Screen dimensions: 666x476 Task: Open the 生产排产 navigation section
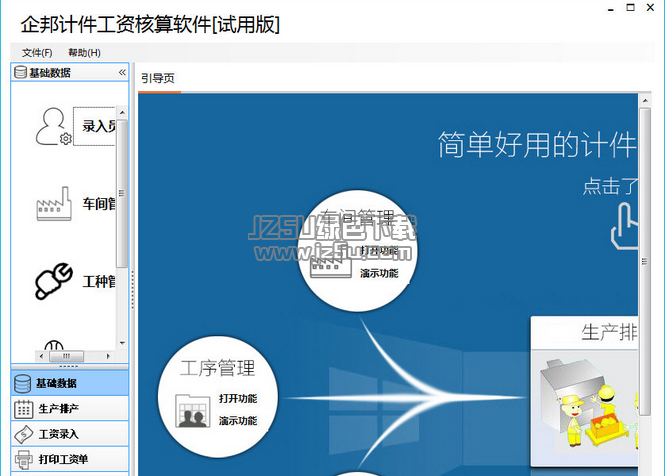(x=70, y=408)
